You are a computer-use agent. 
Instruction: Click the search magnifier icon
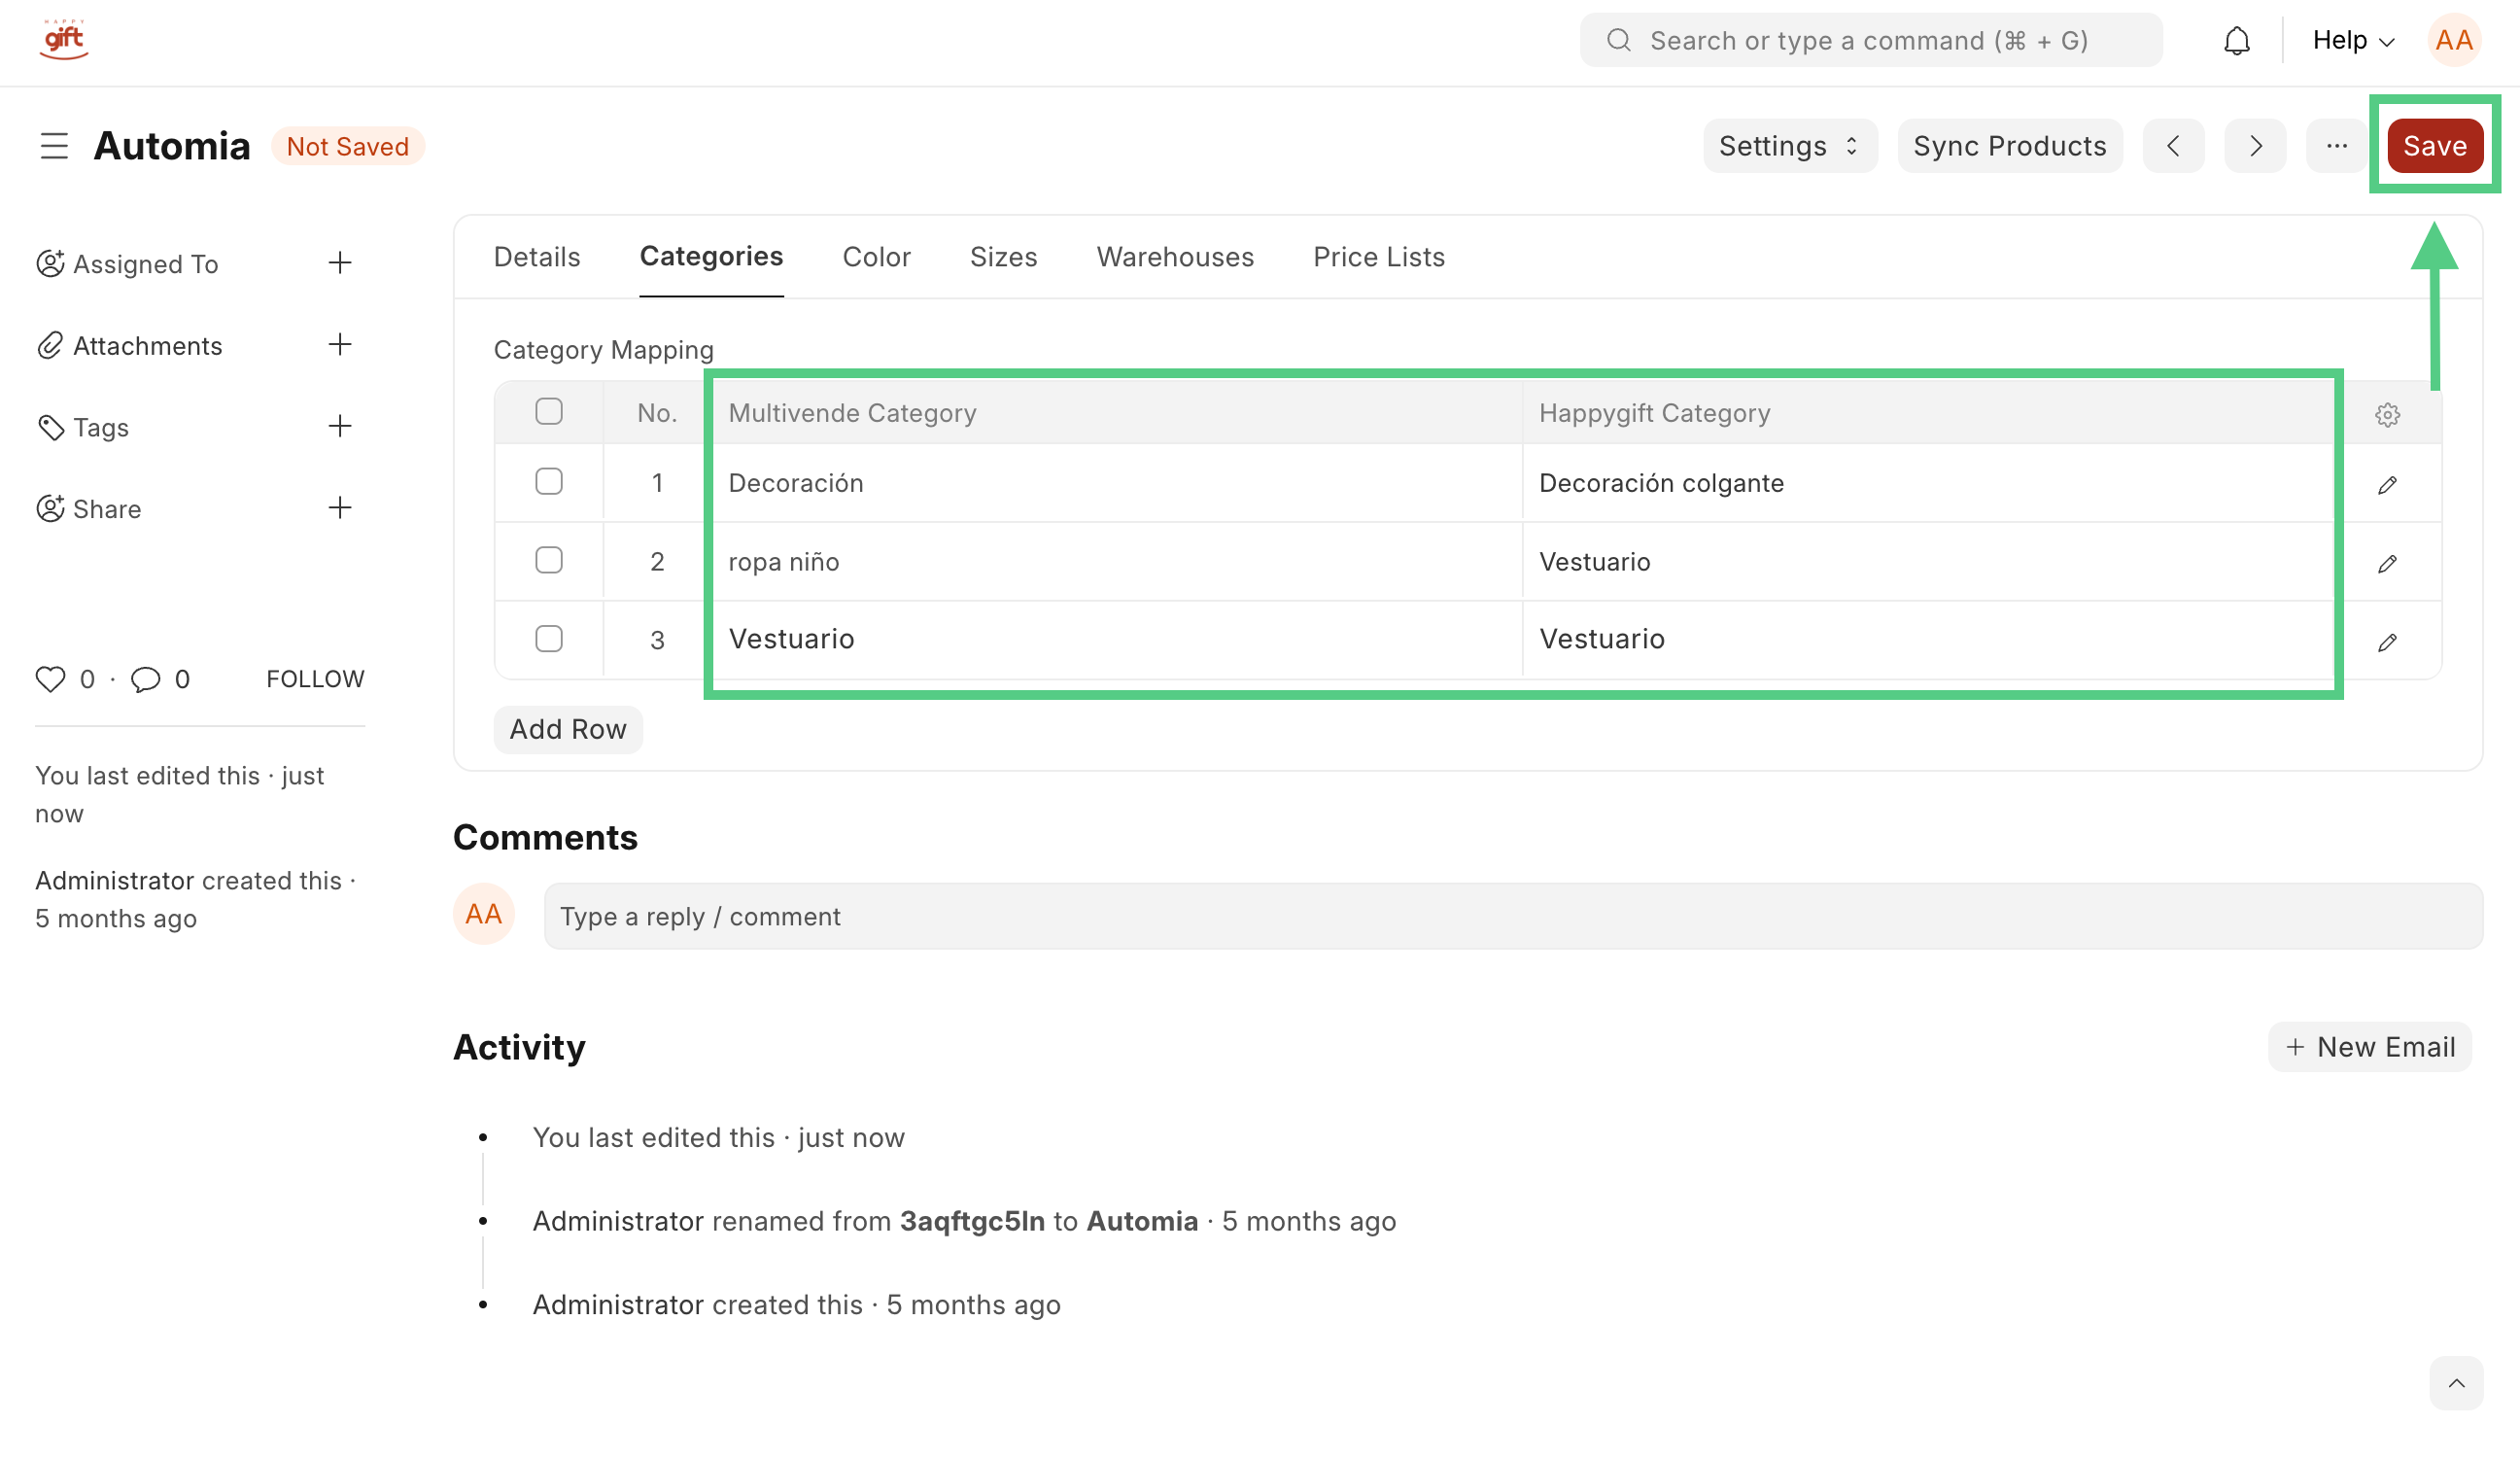coord(1619,41)
